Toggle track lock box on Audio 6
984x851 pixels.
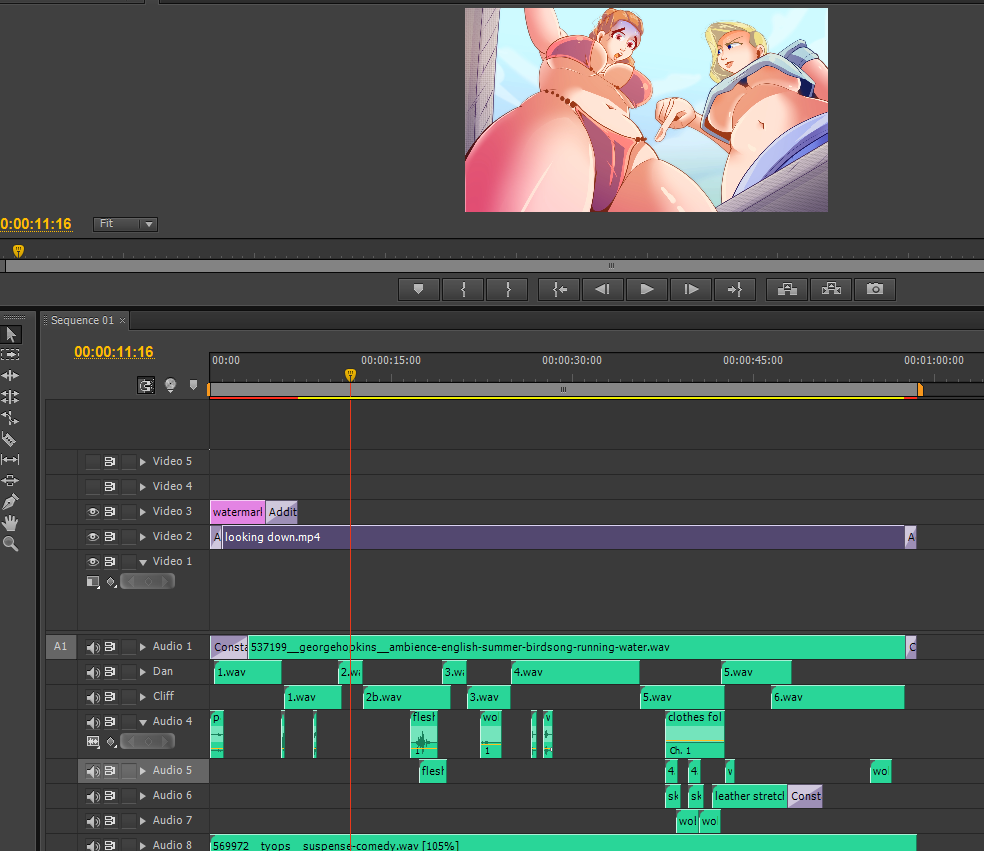click(x=129, y=796)
